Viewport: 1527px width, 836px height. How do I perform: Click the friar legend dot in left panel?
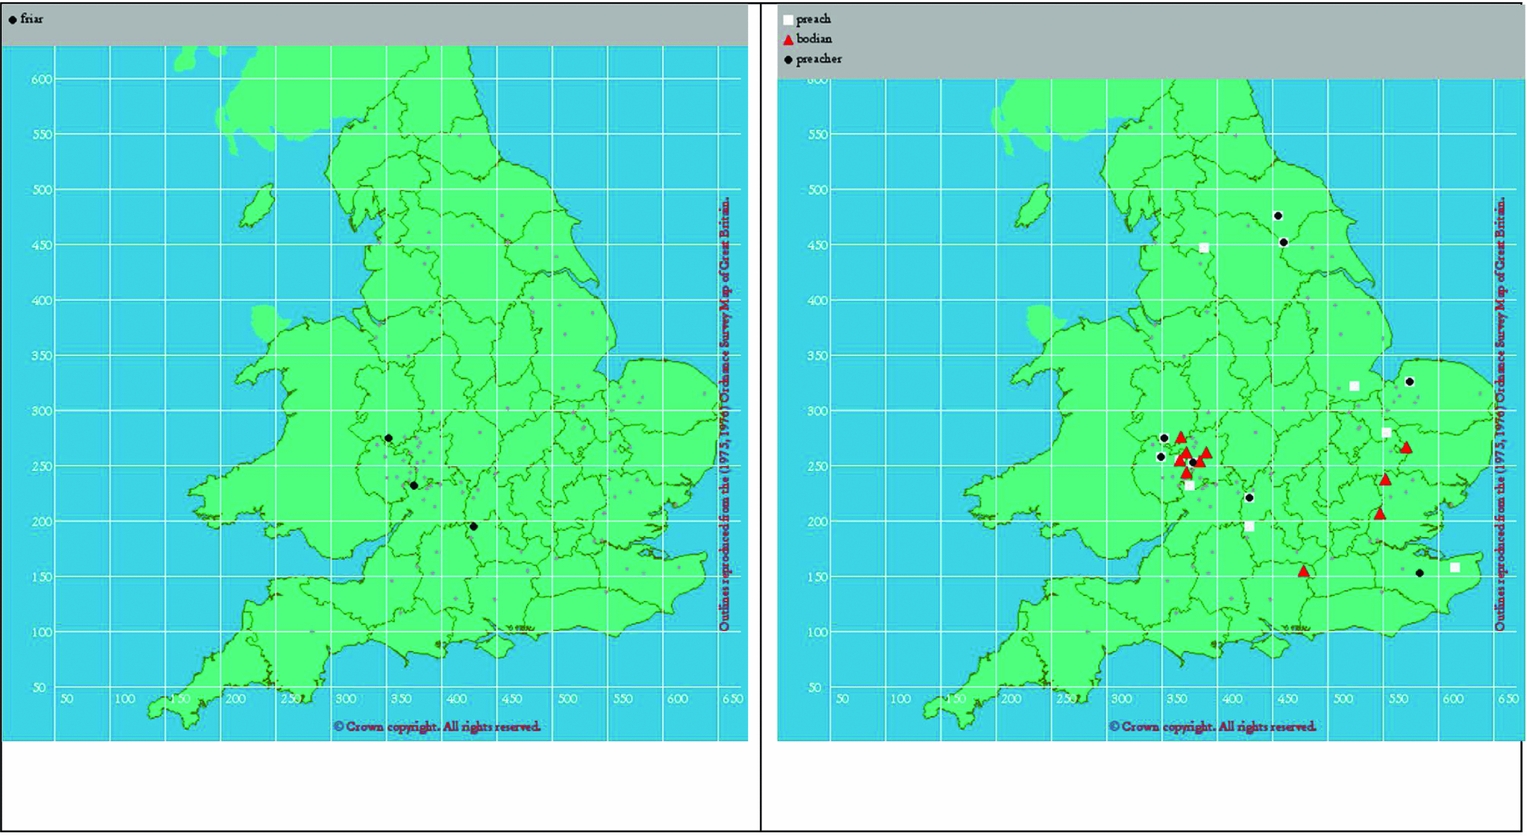click(12, 19)
